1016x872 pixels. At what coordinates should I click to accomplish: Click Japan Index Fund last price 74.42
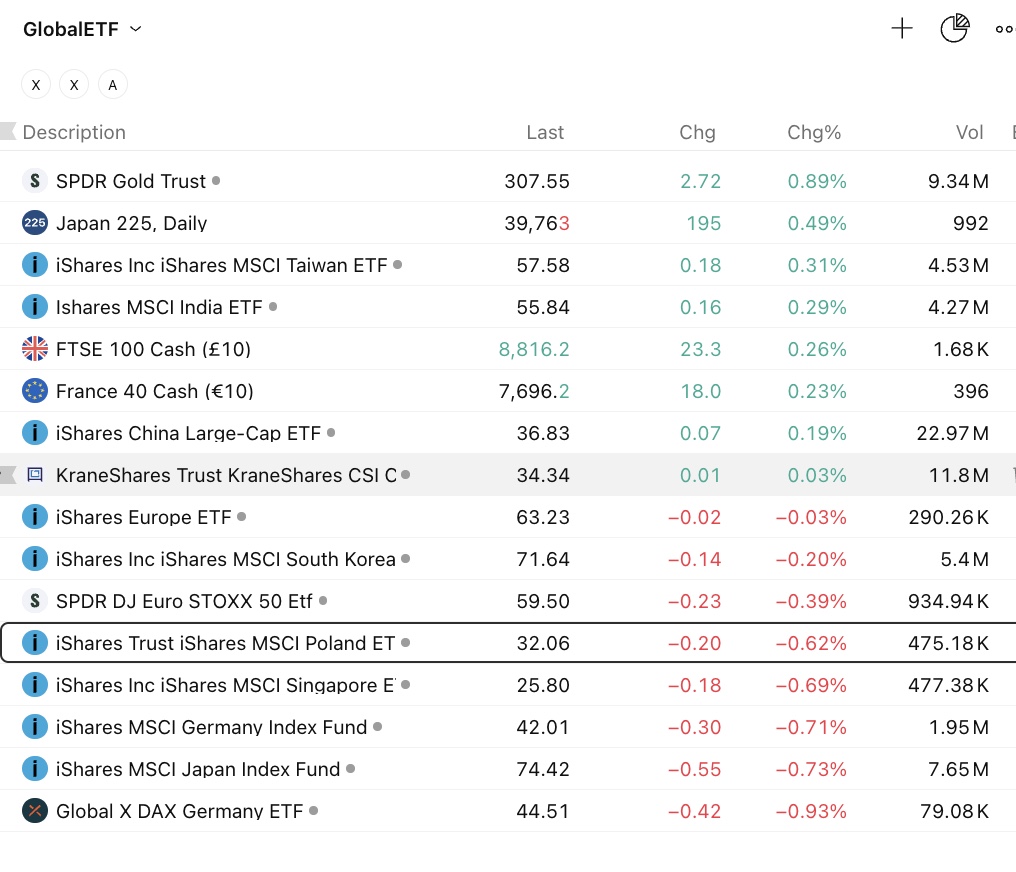[x=543, y=769]
